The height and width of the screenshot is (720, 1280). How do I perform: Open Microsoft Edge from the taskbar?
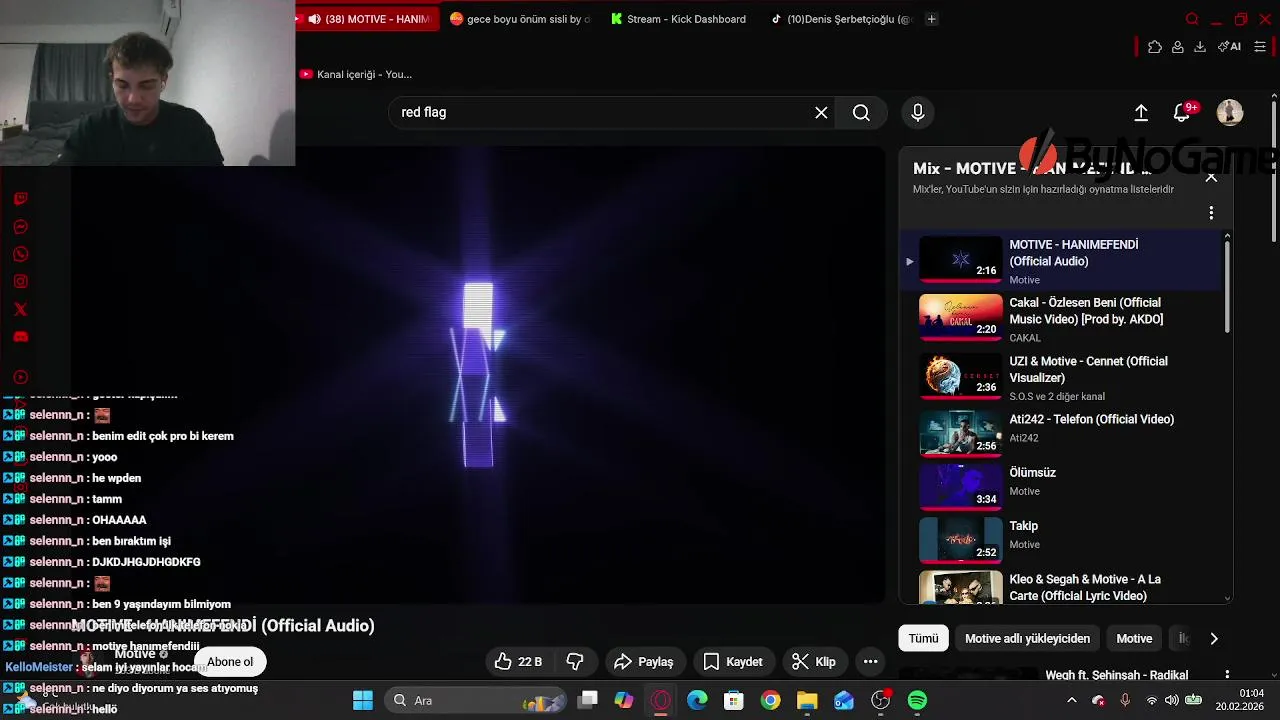(697, 700)
